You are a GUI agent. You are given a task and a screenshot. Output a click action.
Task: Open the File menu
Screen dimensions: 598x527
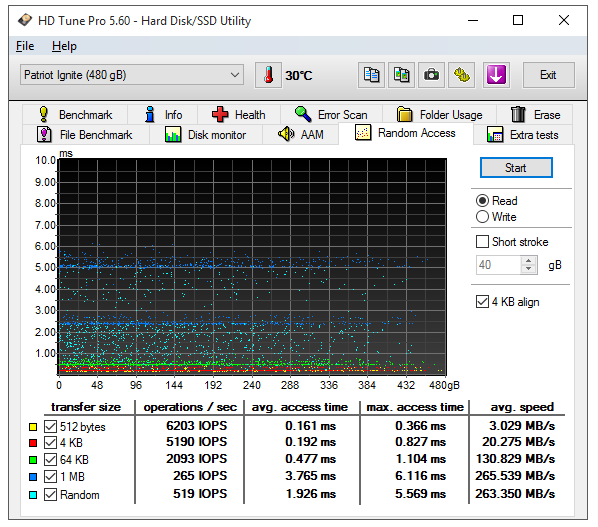coord(25,46)
